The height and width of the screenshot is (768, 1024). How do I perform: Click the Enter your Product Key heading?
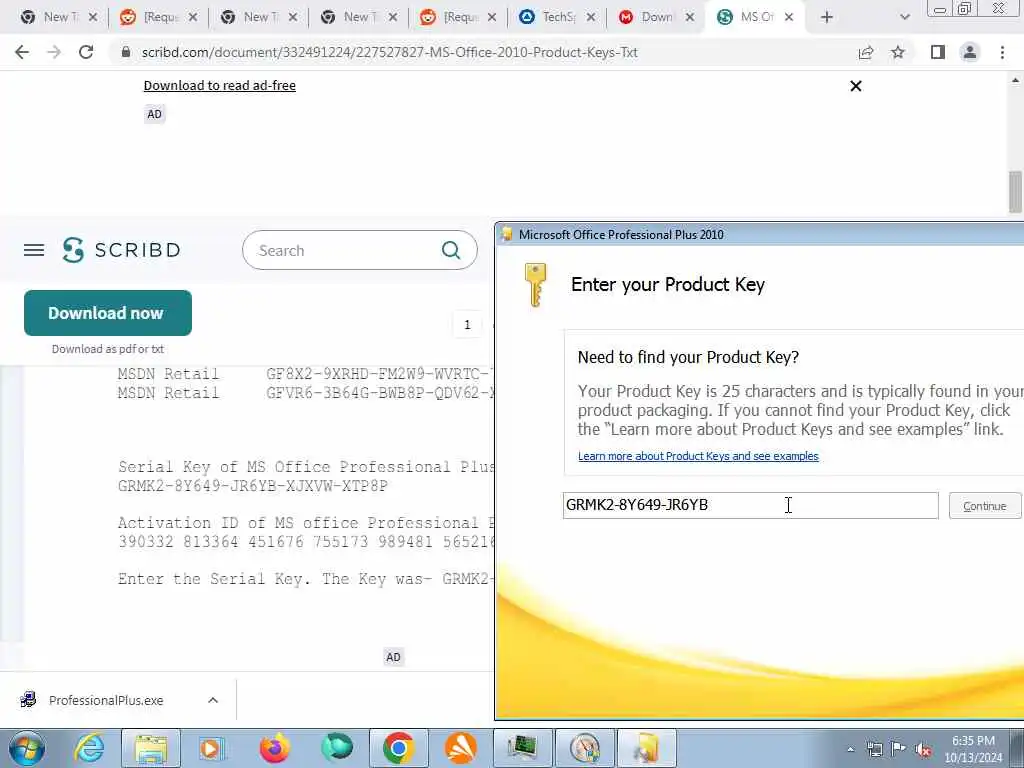[668, 285]
